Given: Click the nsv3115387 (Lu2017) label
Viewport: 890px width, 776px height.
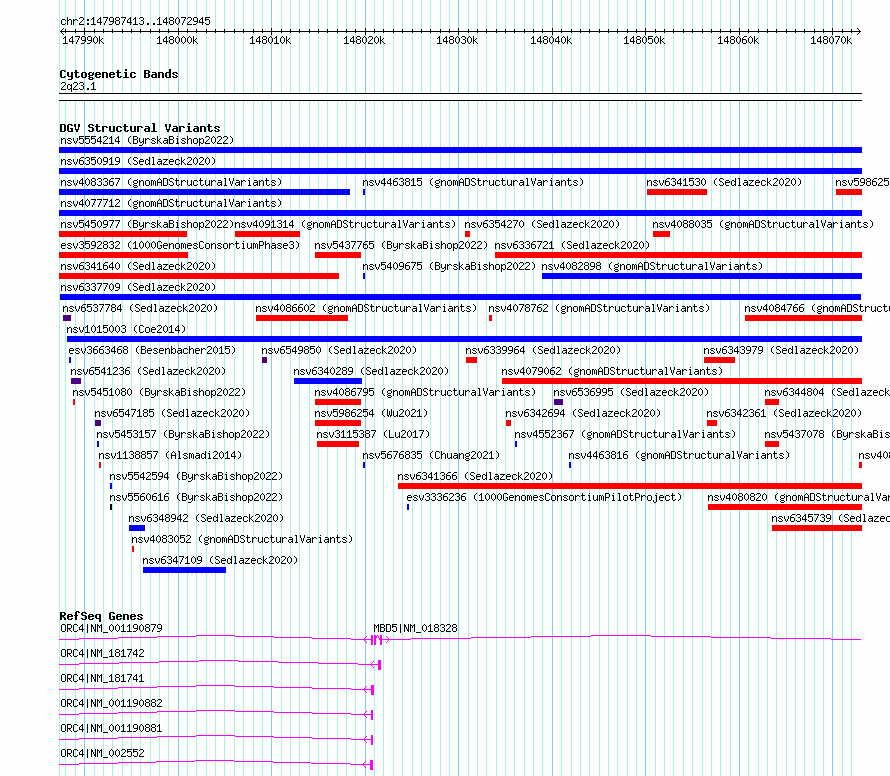Looking at the screenshot, I should tap(373, 434).
